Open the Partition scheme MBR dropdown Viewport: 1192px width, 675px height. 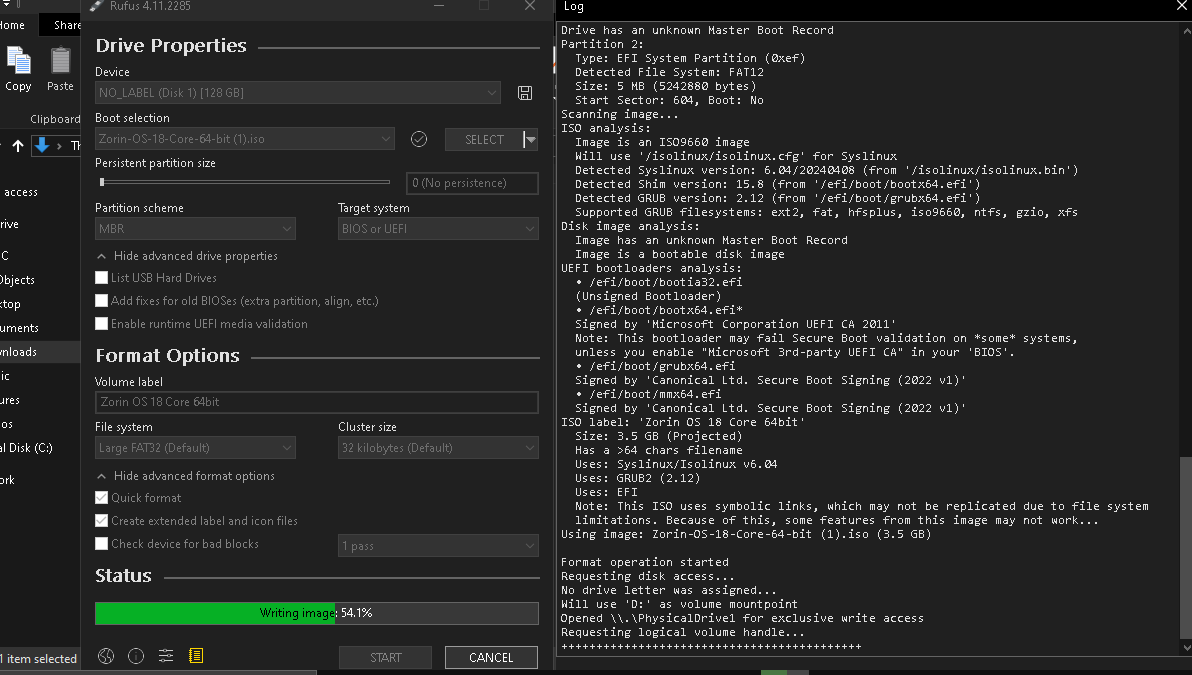tap(195, 230)
